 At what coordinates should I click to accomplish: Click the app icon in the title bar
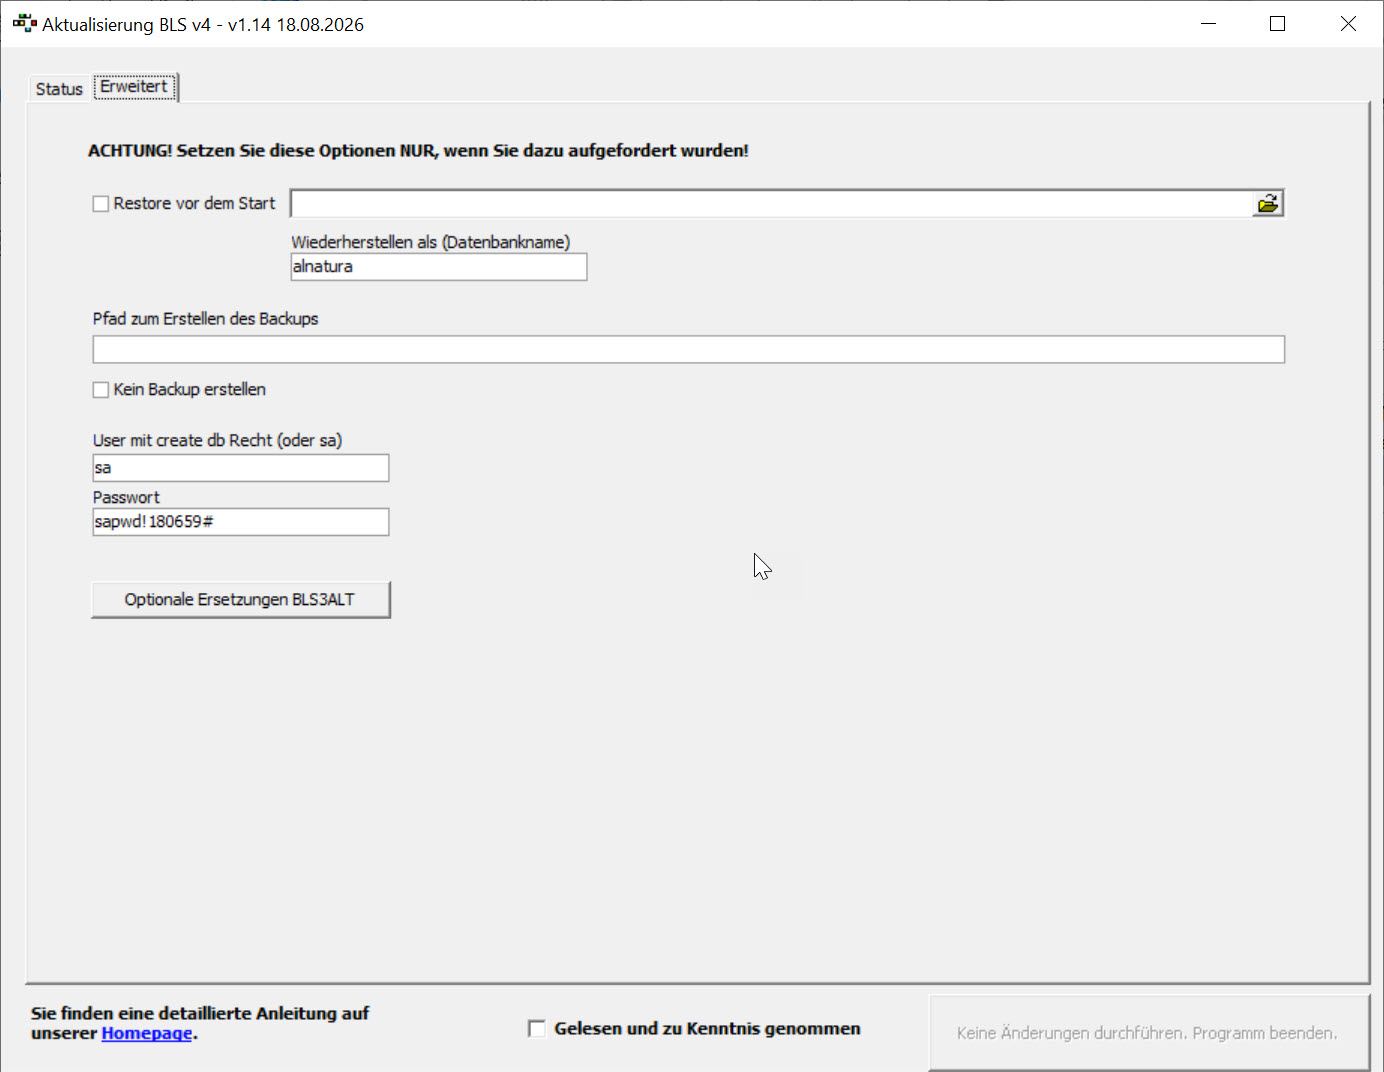click(x=24, y=23)
